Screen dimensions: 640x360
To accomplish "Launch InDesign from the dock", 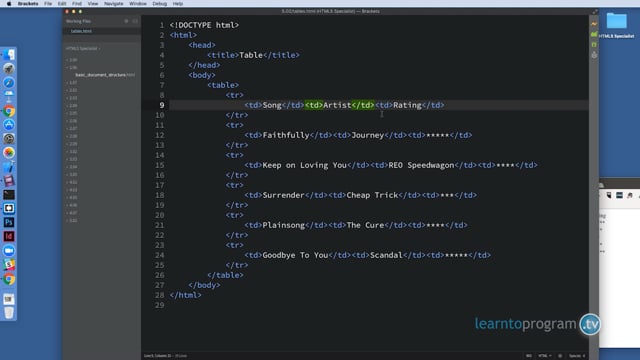I will click(9, 236).
